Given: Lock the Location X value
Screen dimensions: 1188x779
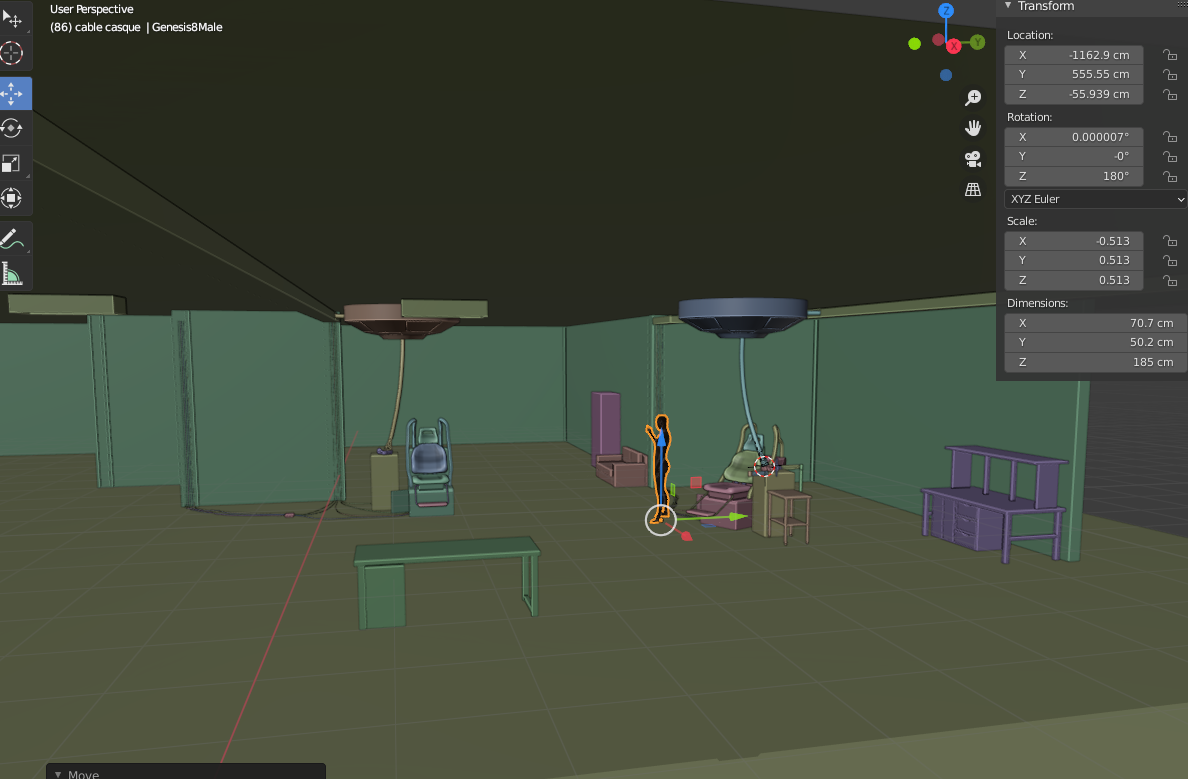Looking at the screenshot, I should (x=1168, y=55).
